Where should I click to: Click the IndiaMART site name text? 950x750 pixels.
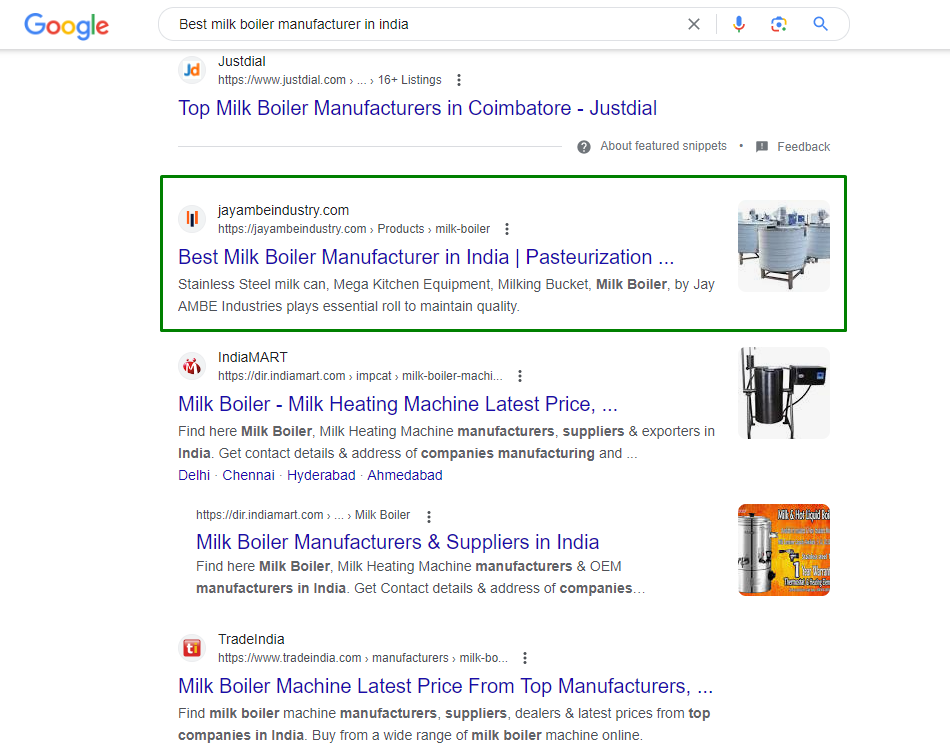point(253,357)
